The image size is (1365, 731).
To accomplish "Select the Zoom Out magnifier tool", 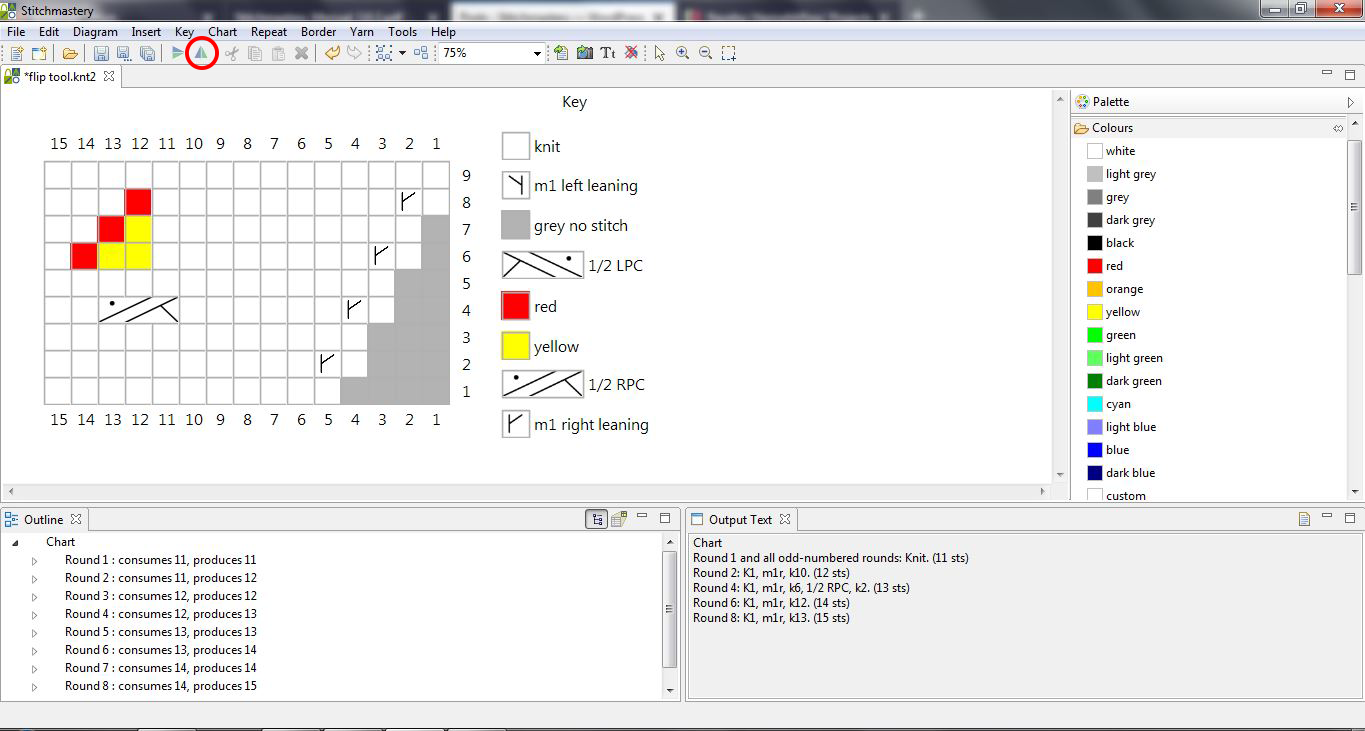I will click(706, 53).
